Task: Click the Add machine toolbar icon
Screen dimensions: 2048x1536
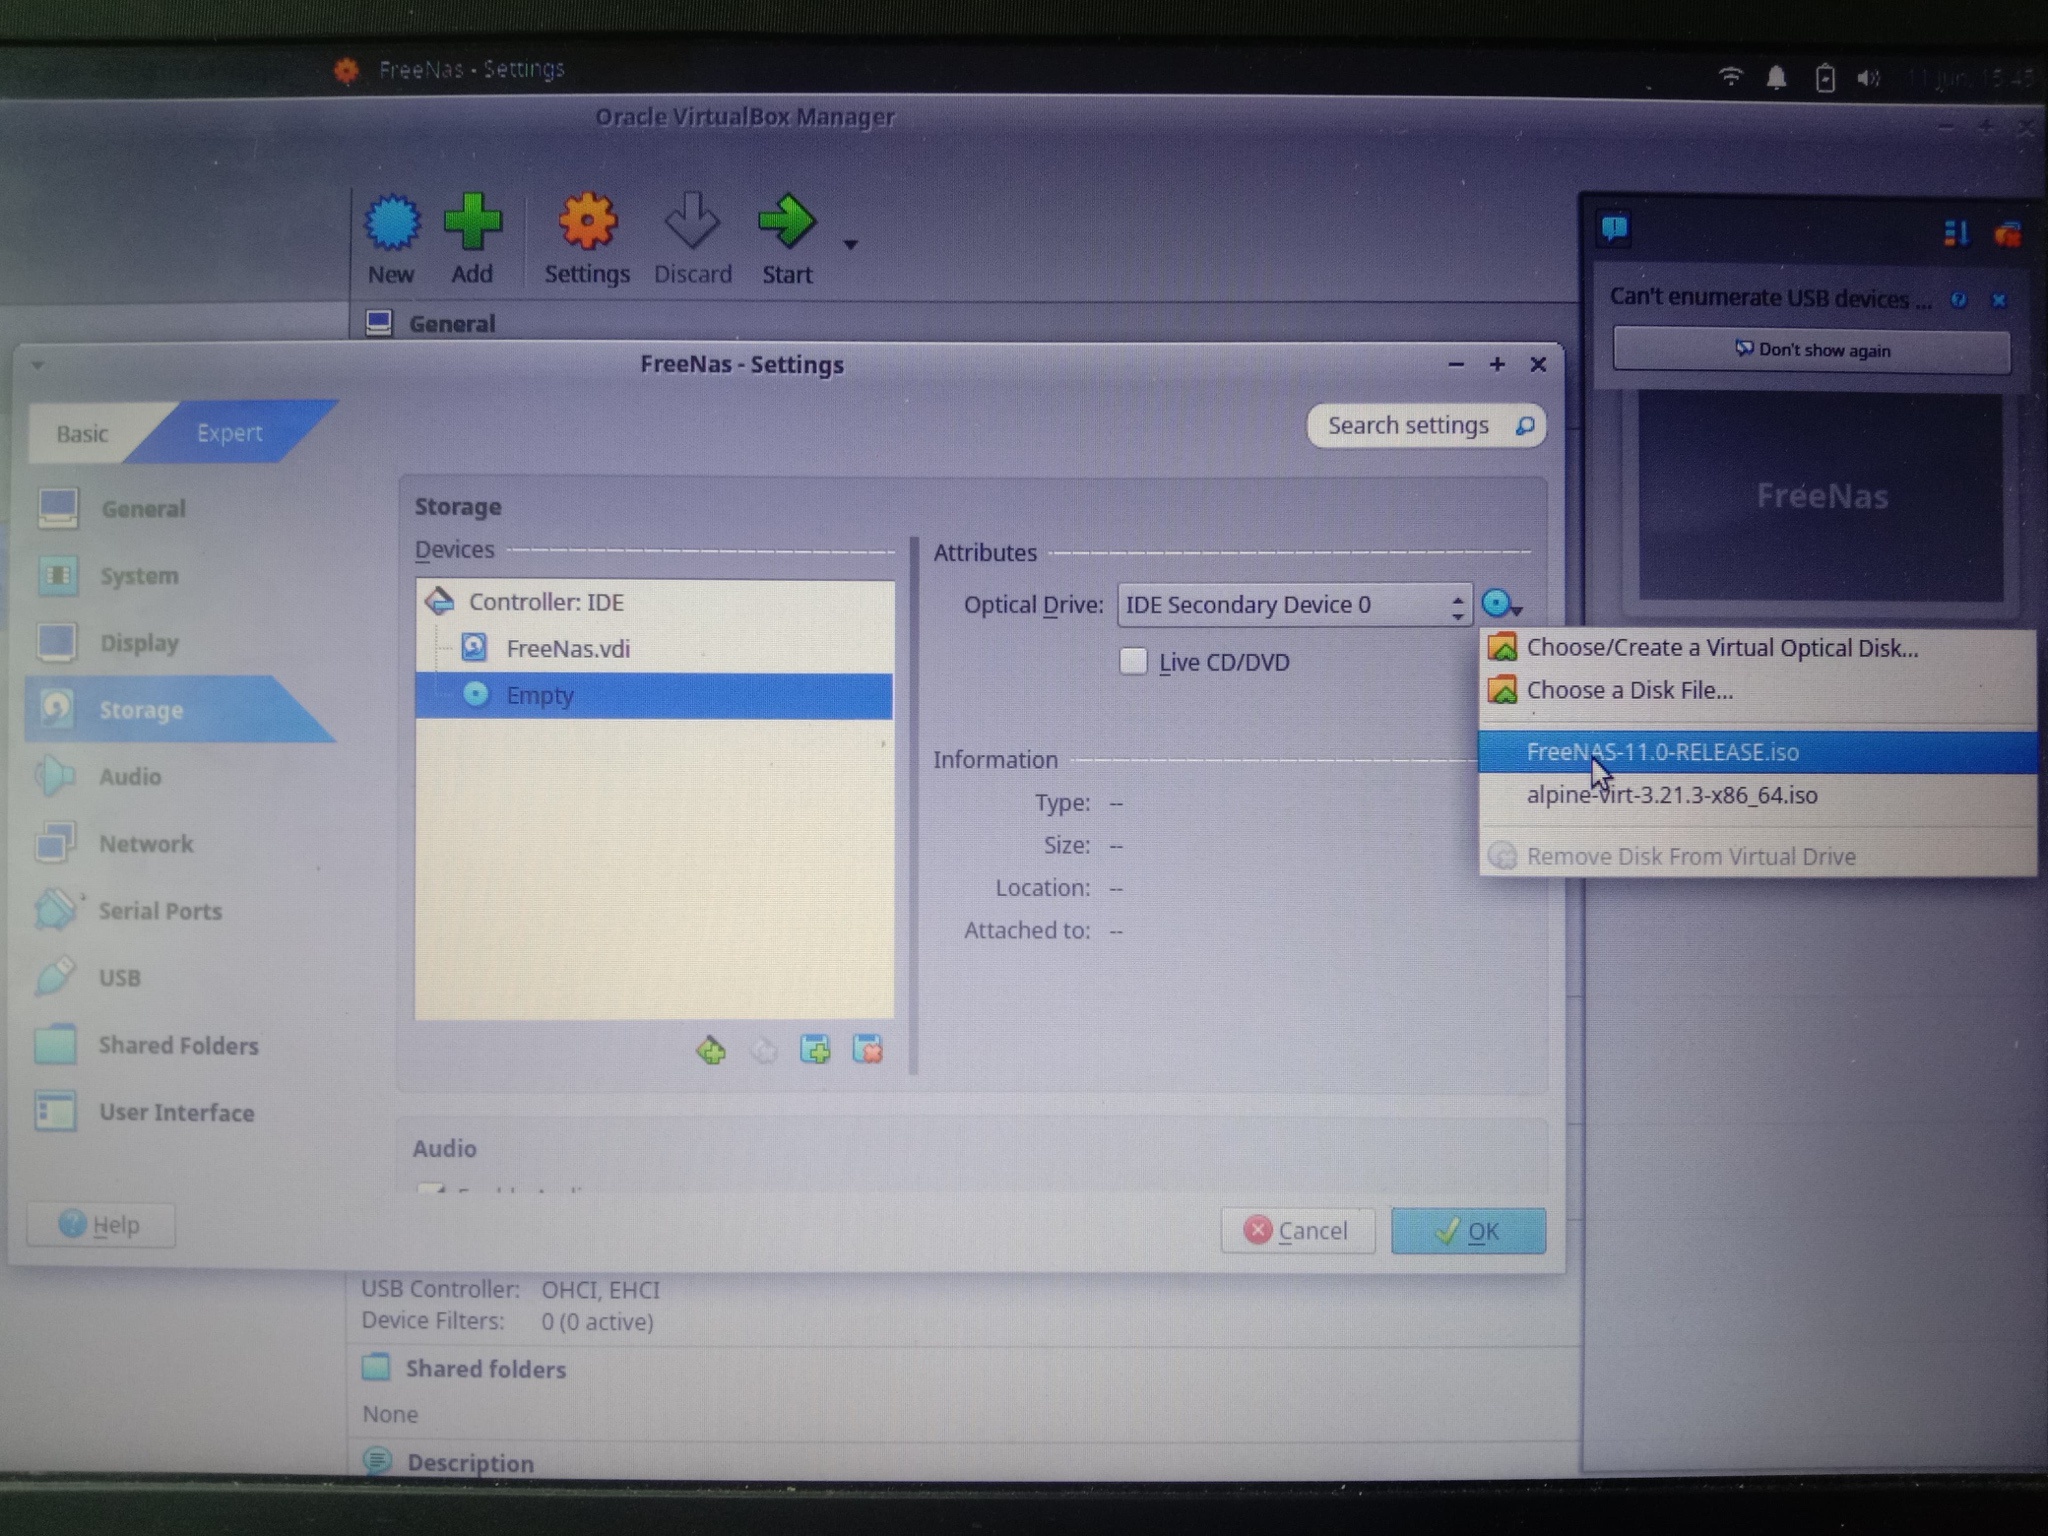Action: tap(472, 239)
